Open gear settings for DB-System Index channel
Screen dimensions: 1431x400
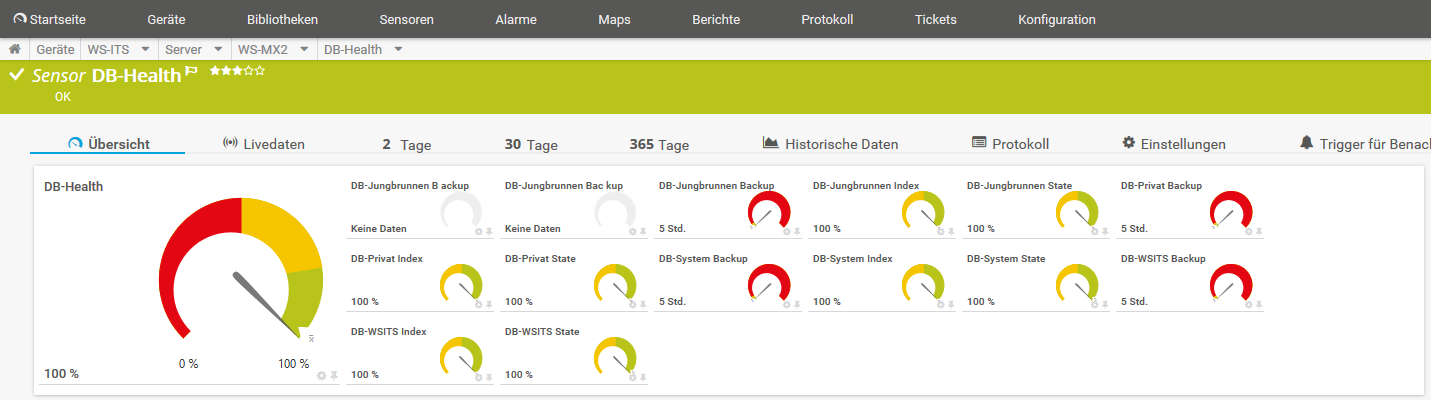940,304
